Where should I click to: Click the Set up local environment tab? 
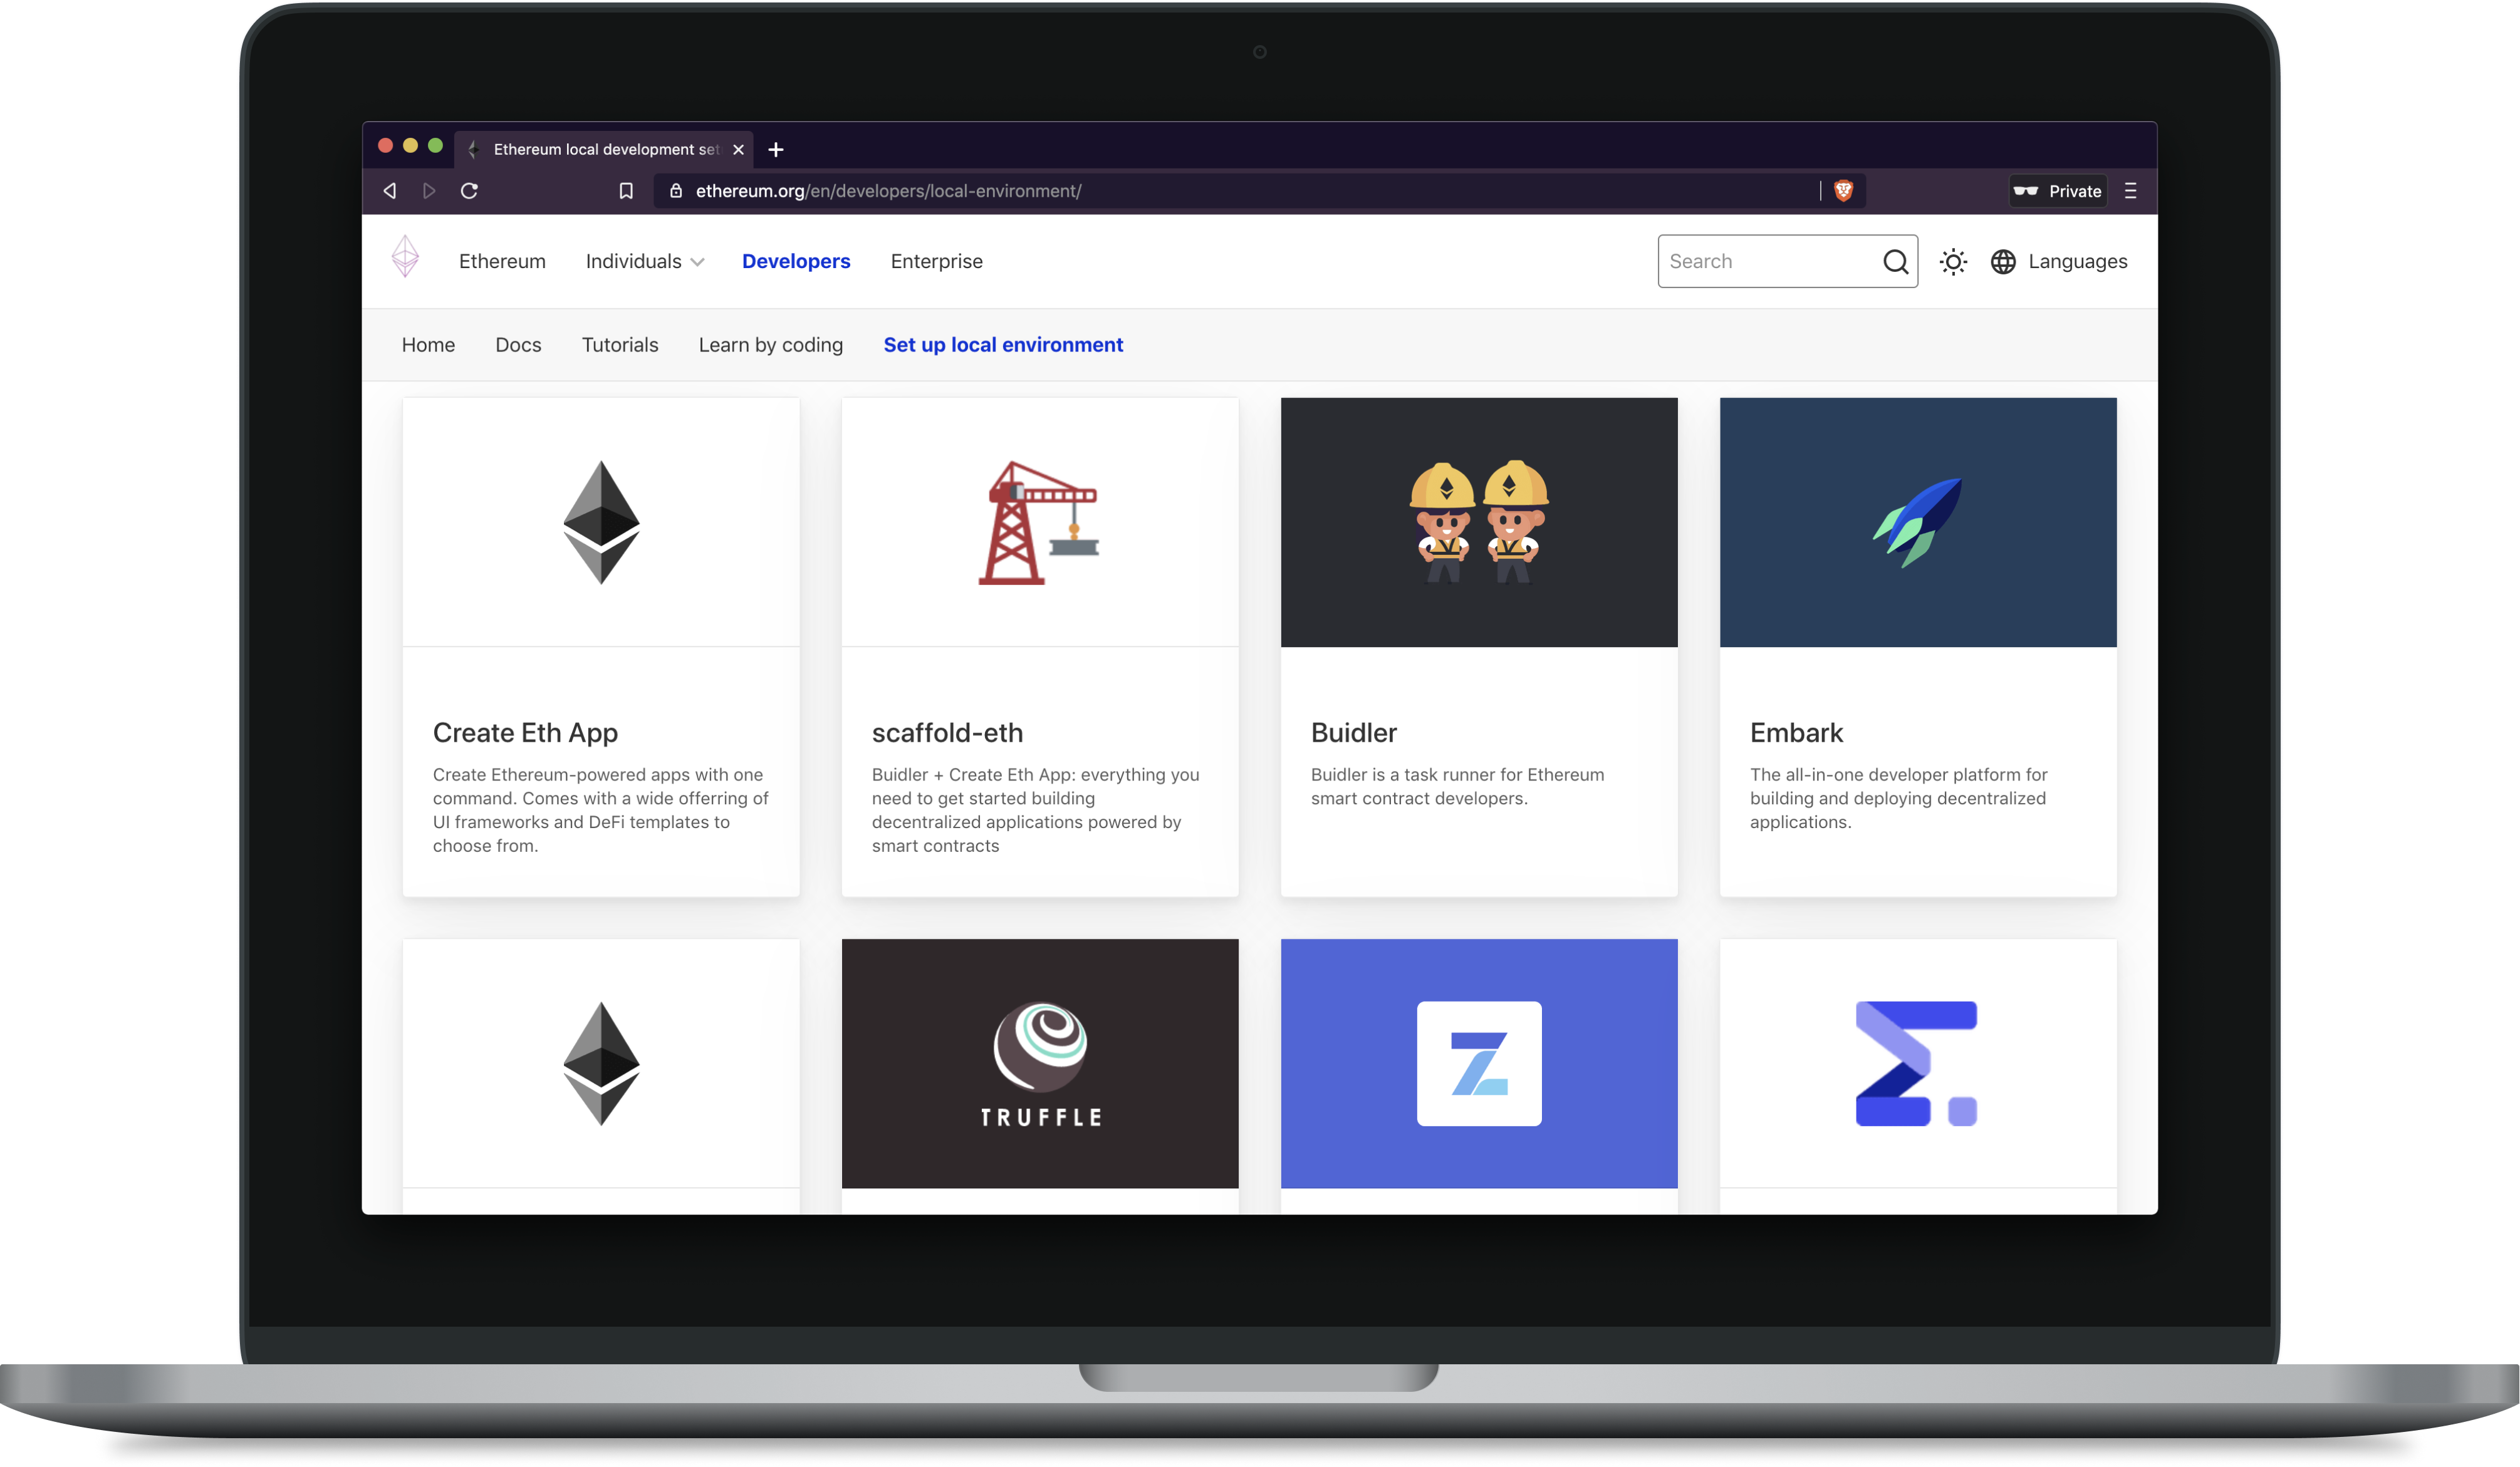click(1002, 344)
